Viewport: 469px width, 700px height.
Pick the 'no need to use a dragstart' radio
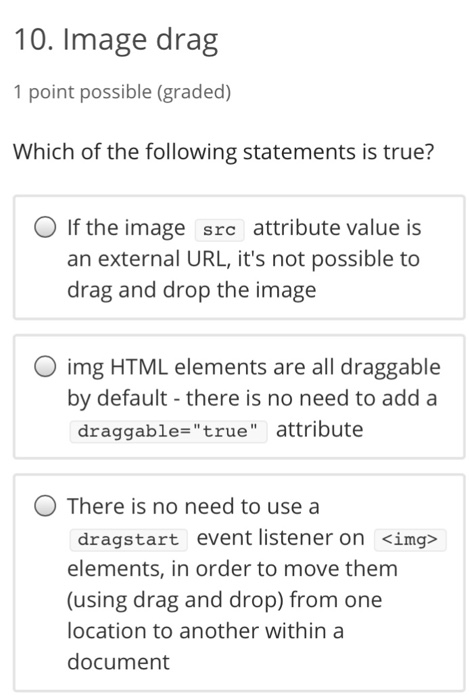click(45, 506)
